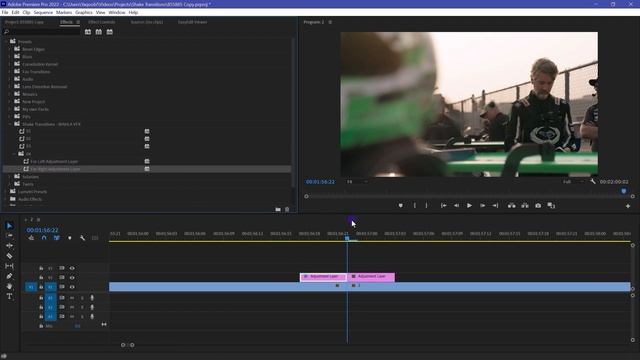Expand the Convolution Kernel folder
Image resolution: width=640 pixels, height=360 pixels.
click(10, 64)
